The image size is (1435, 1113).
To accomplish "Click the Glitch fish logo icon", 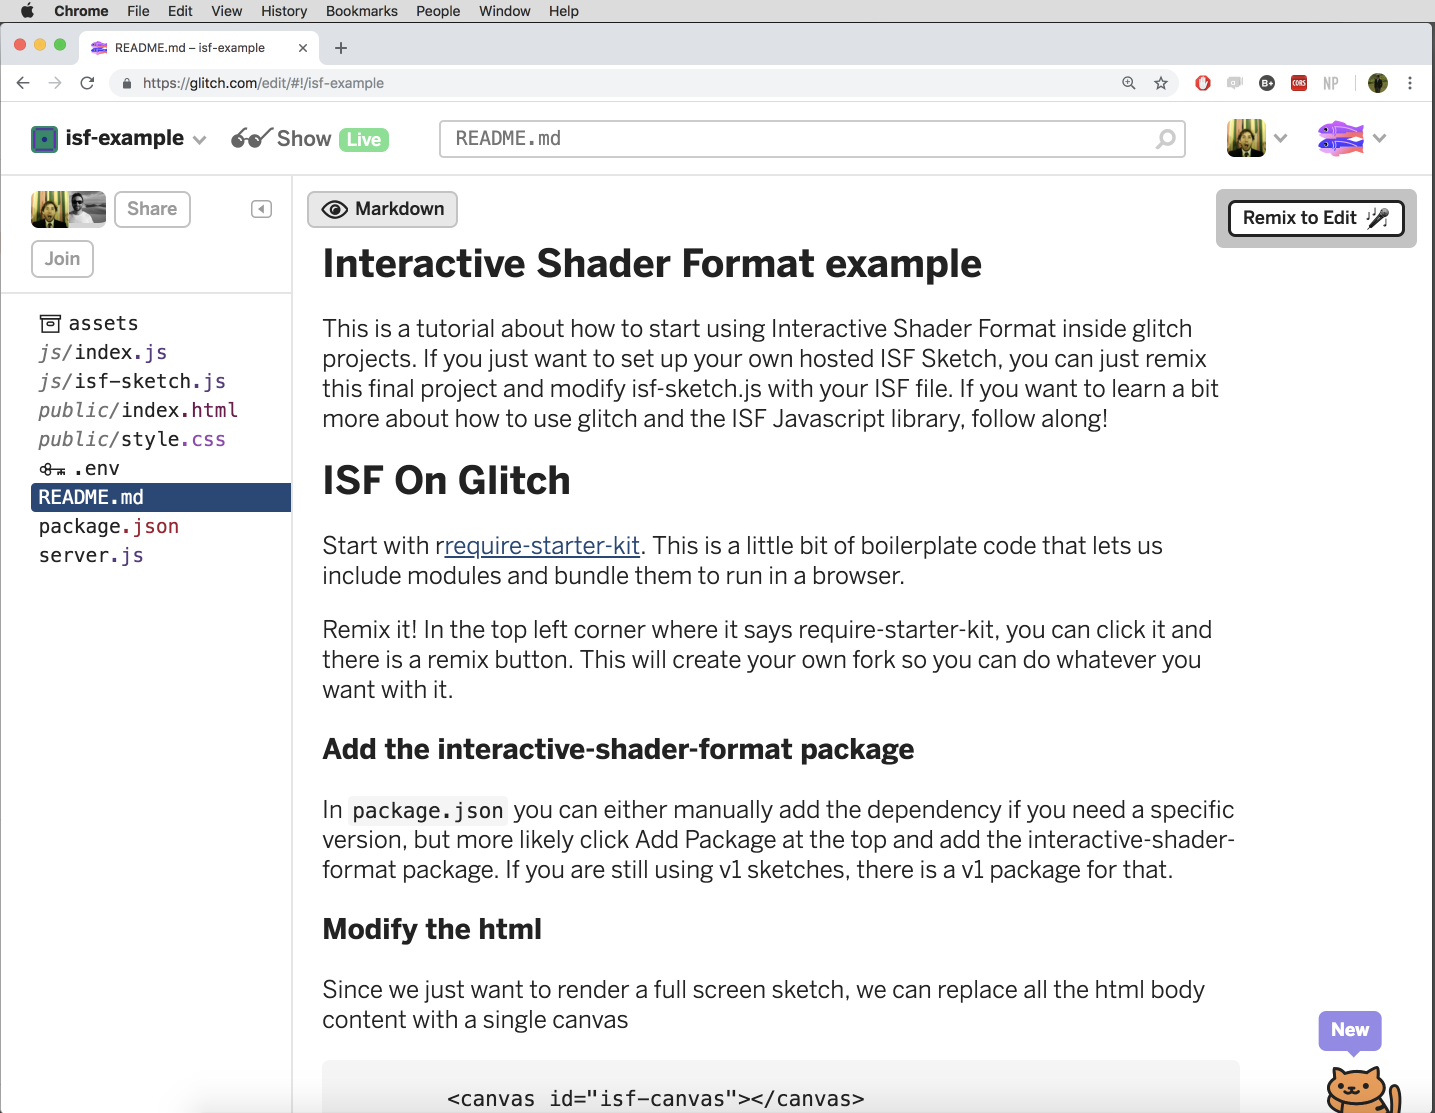I will (1341, 138).
